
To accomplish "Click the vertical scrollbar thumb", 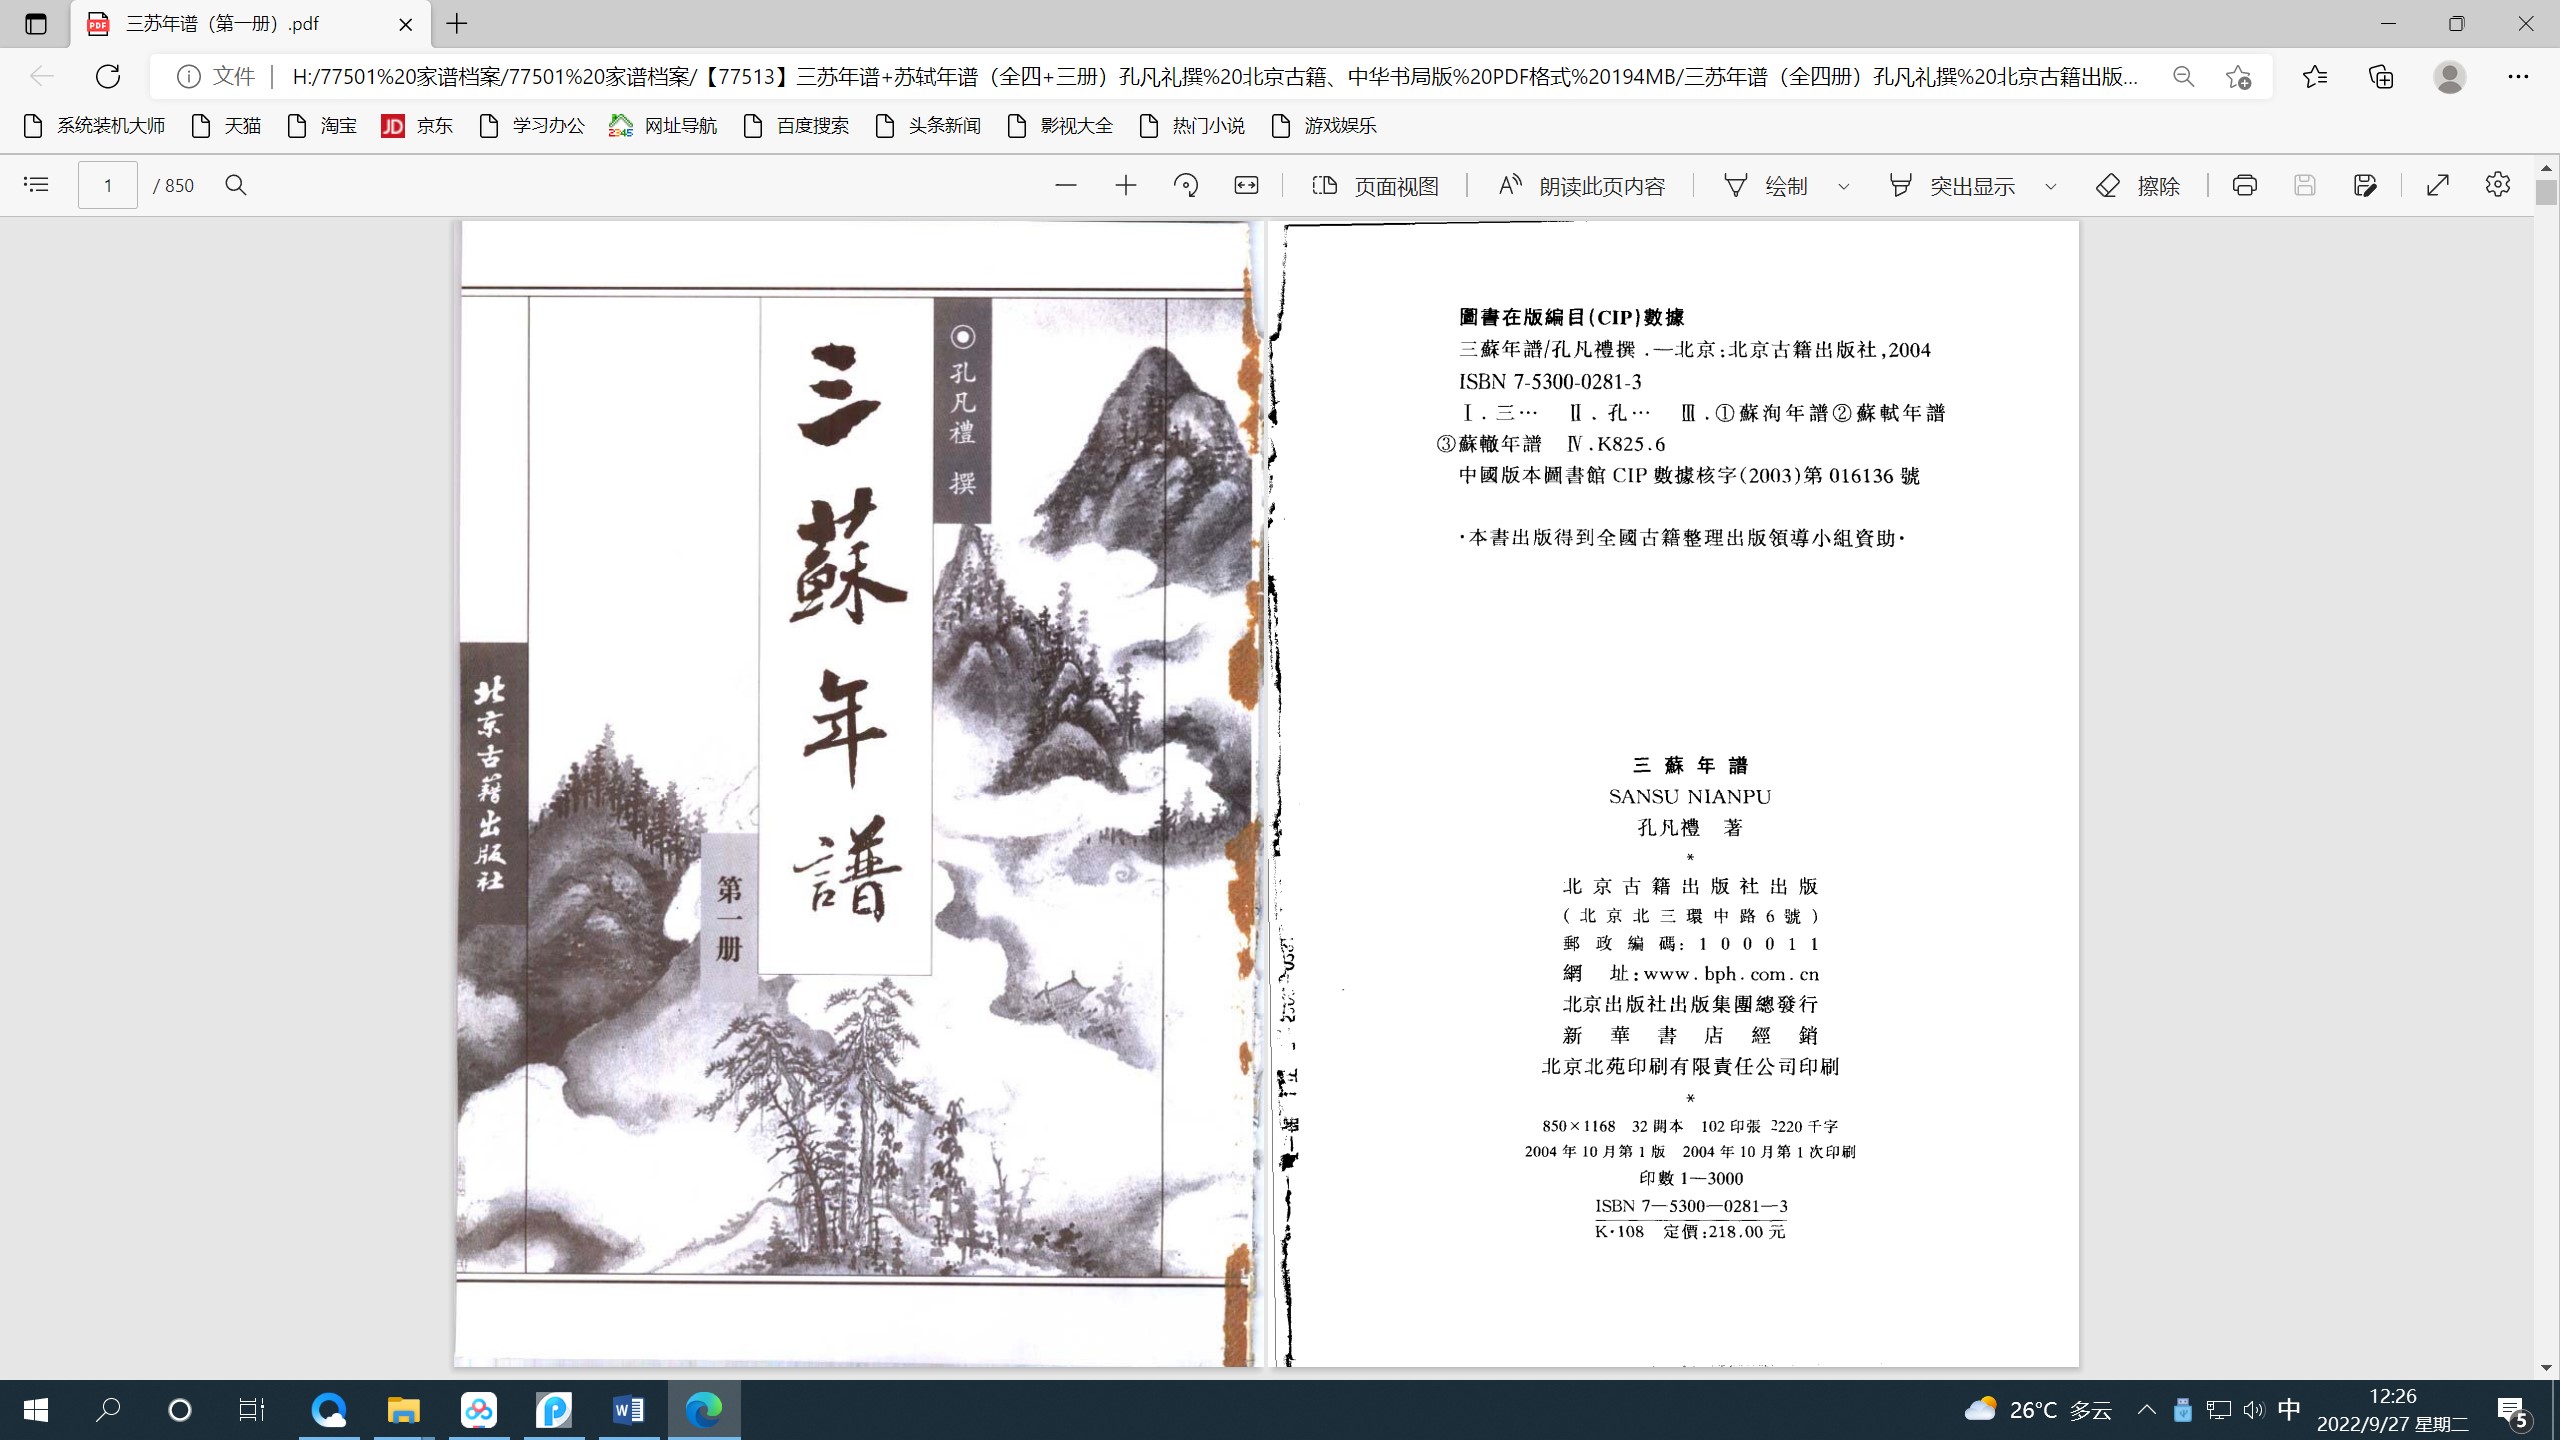I will tap(2546, 192).
